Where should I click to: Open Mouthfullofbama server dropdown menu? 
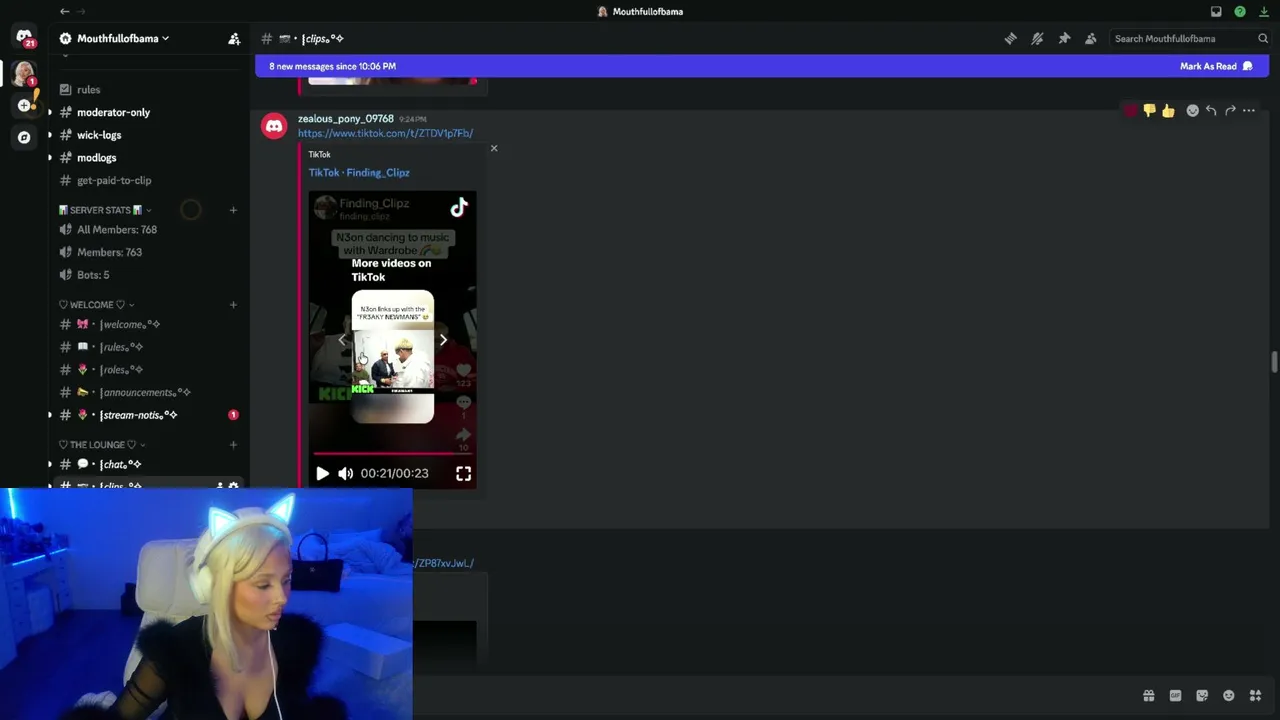click(123, 38)
